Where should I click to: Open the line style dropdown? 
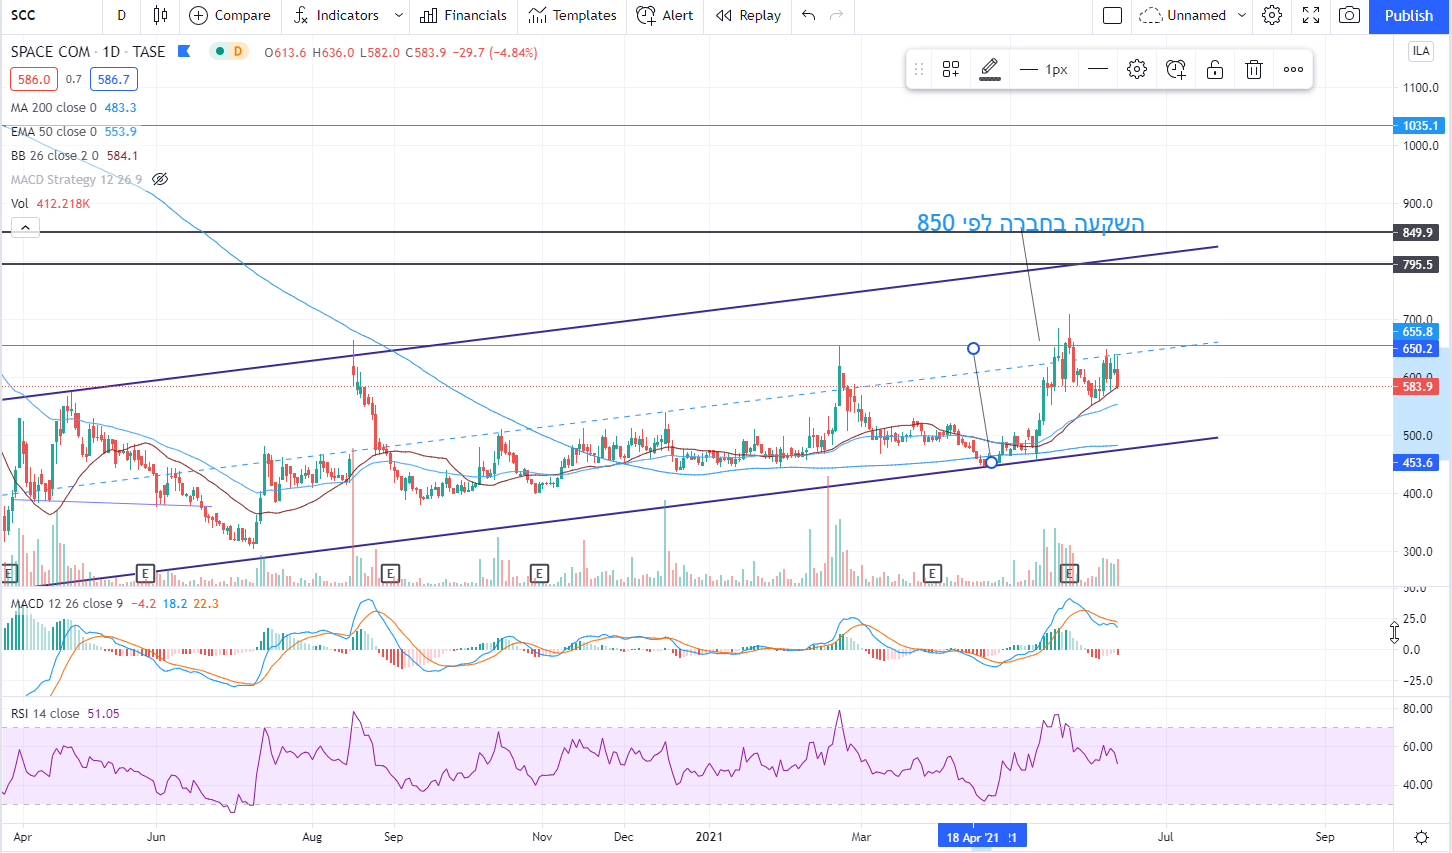tap(1098, 69)
